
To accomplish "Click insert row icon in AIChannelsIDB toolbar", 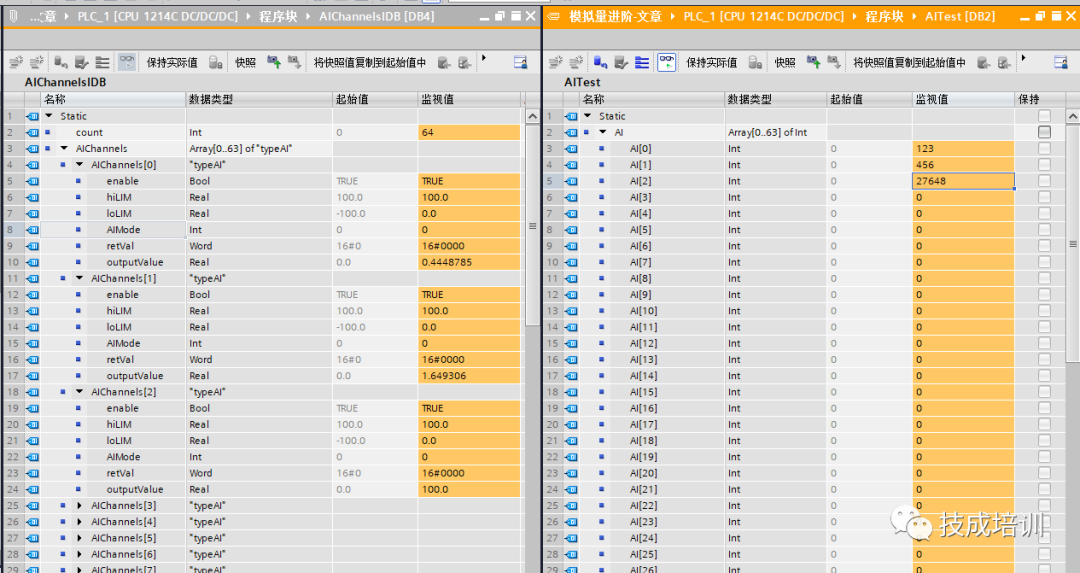I will pos(16,63).
